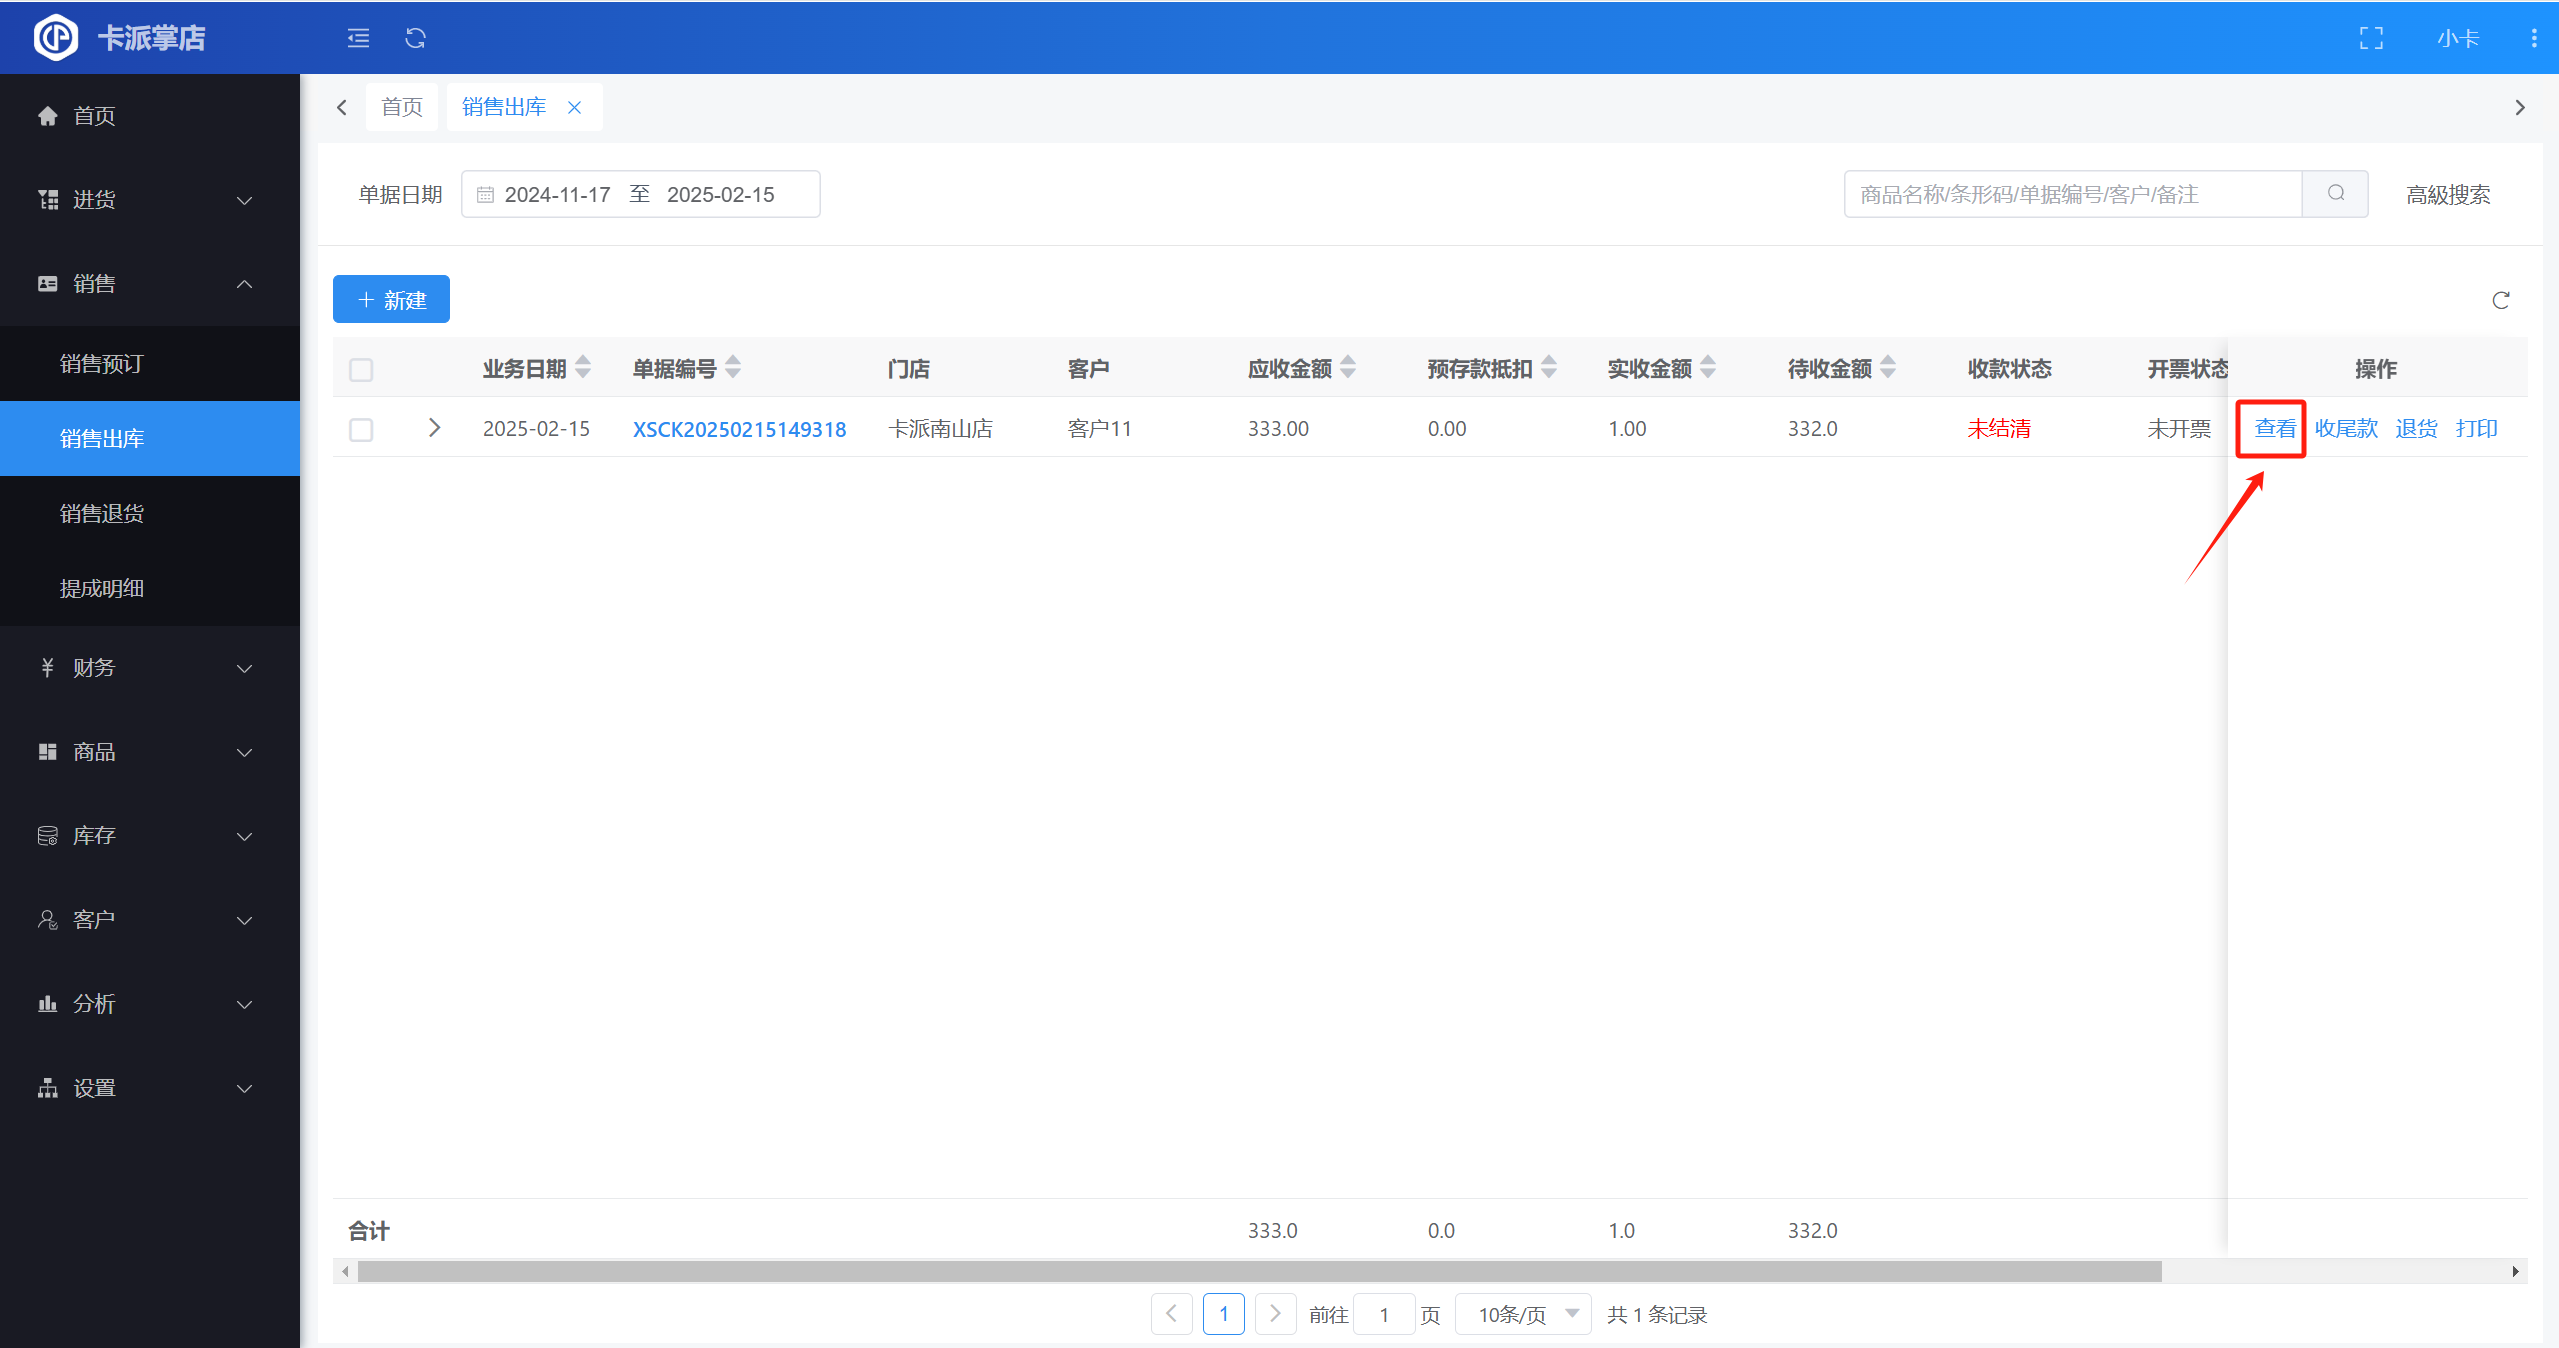Expand the order row details arrow

(434, 428)
